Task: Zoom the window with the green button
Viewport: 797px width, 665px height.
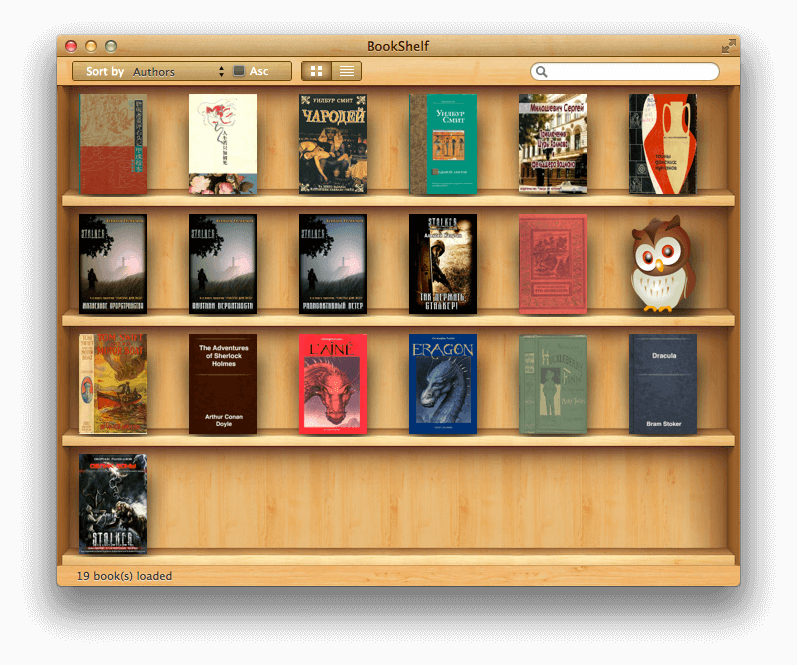Action: (x=111, y=46)
